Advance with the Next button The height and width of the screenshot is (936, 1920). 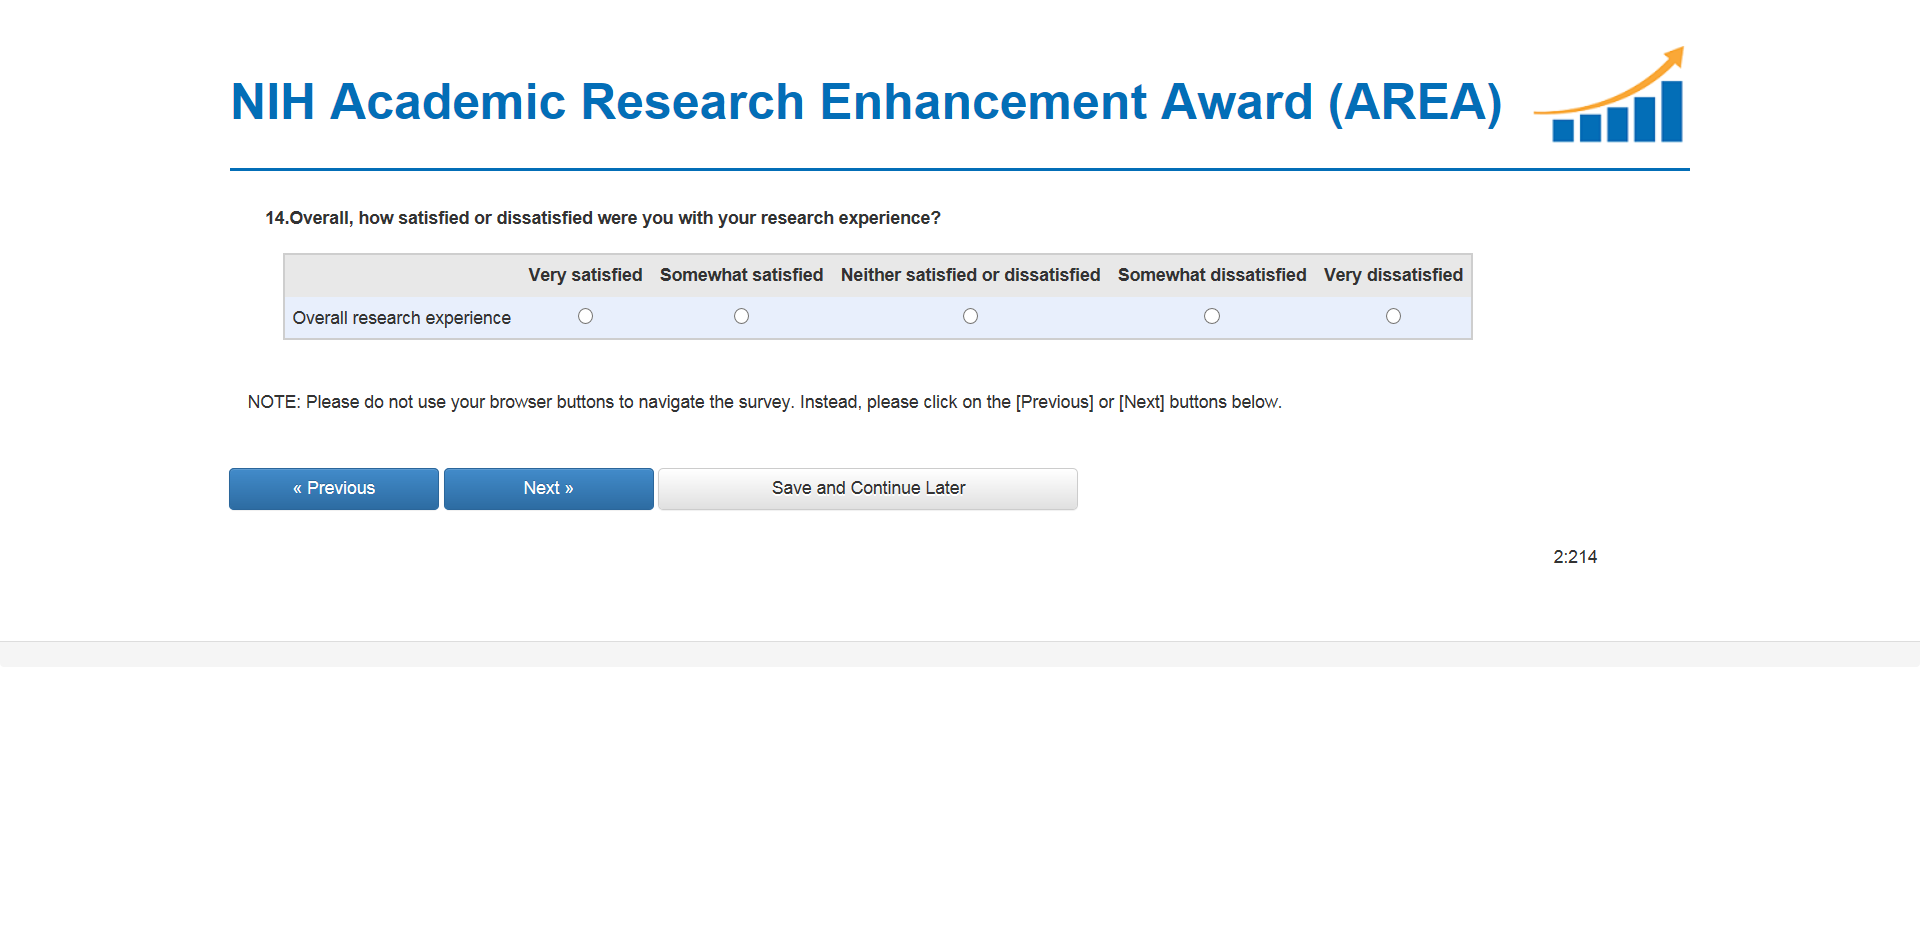click(549, 489)
